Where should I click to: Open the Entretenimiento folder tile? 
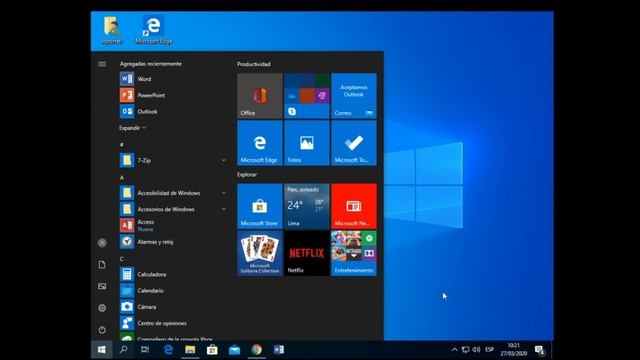(x=354, y=253)
